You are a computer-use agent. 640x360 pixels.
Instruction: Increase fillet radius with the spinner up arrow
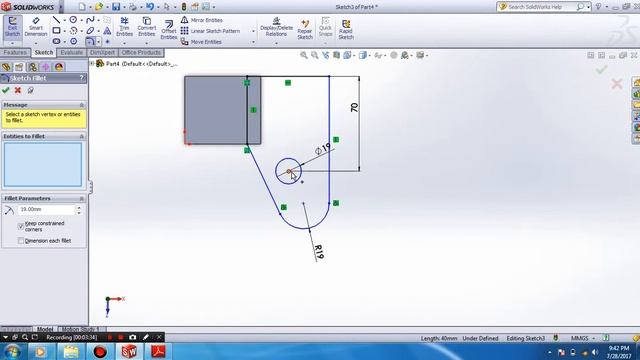[79, 207]
